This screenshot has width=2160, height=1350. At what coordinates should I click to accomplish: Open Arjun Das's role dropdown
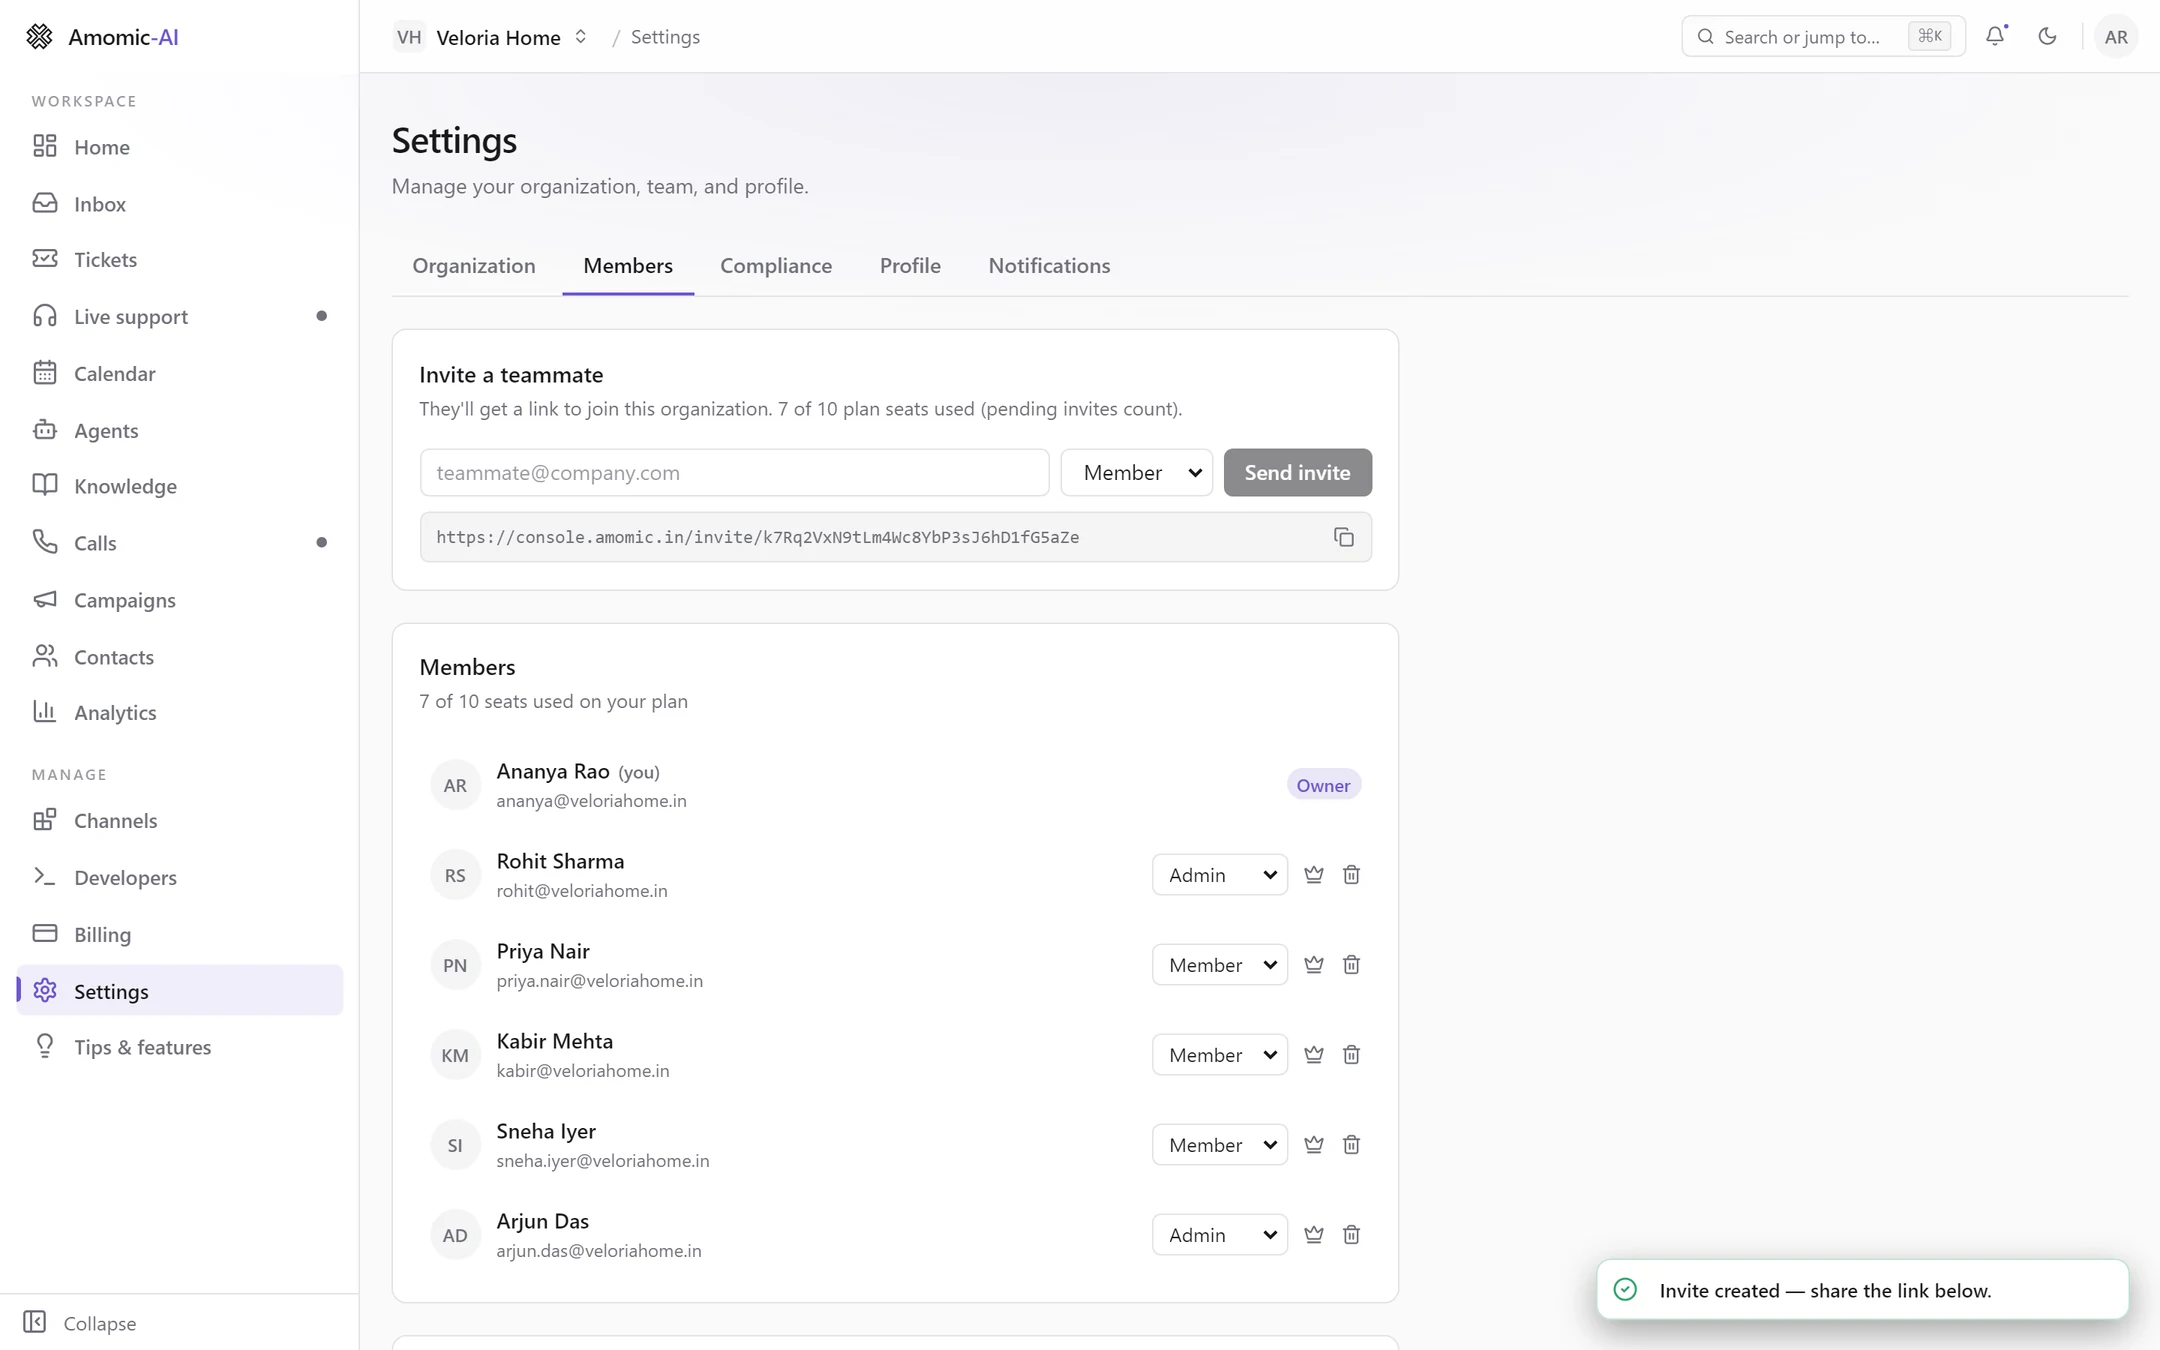click(1219, 1235)
